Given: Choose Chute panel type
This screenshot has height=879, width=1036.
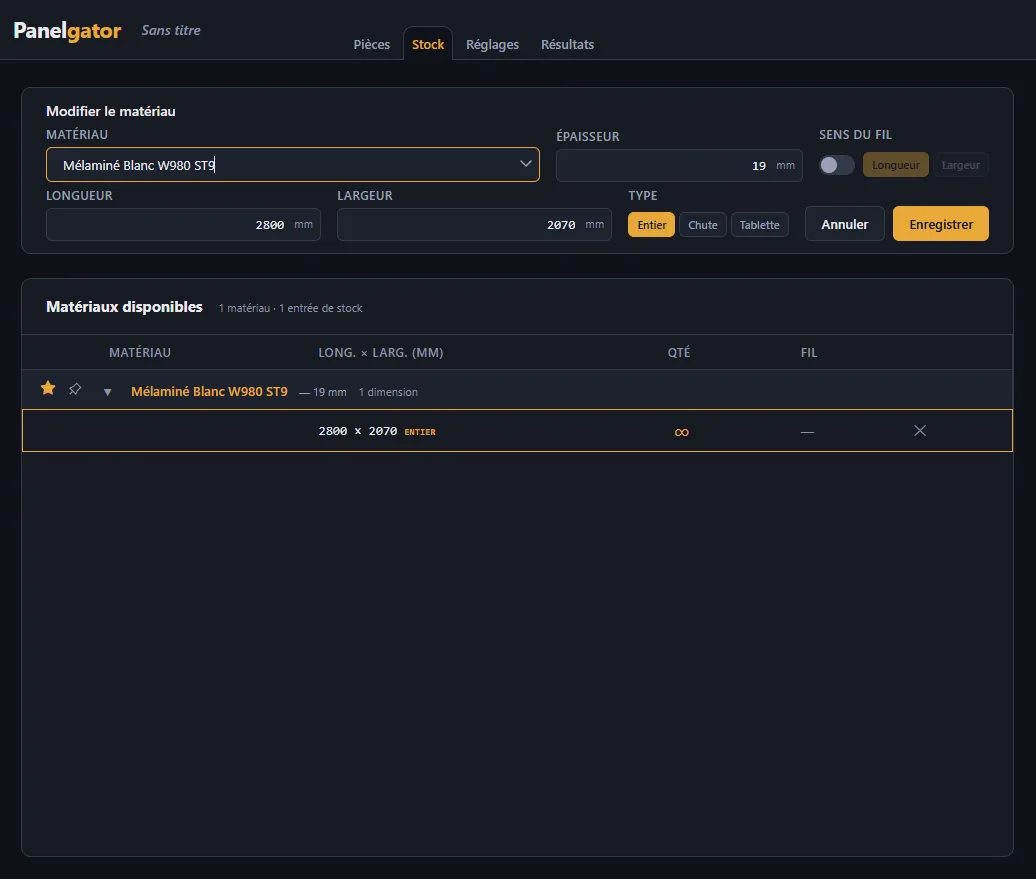Looking at the screenshot, I should (702, 225).
